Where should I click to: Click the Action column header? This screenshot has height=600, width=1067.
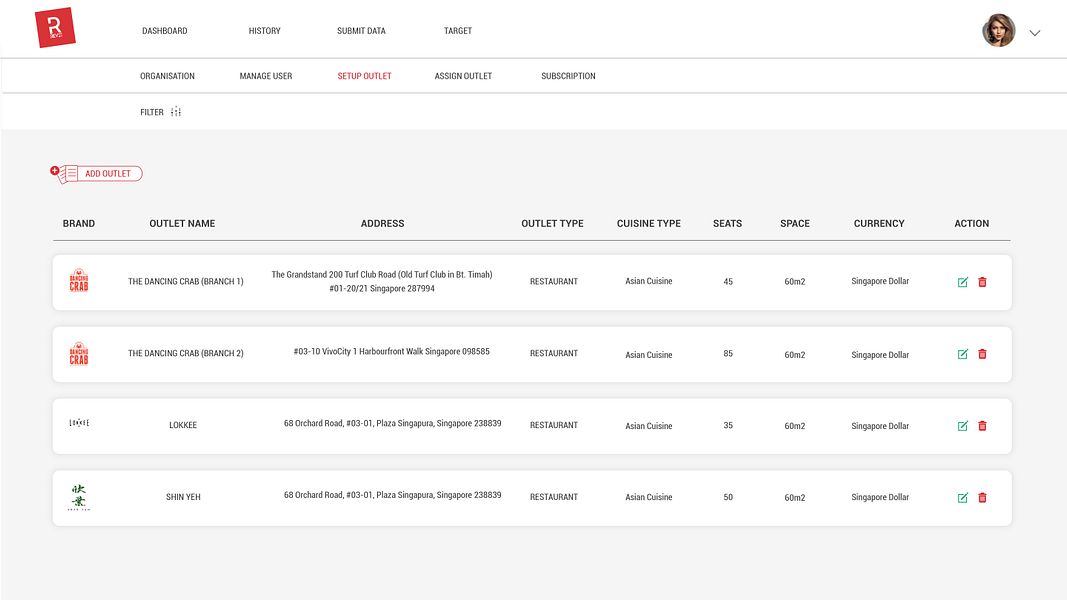coord(972,223)
